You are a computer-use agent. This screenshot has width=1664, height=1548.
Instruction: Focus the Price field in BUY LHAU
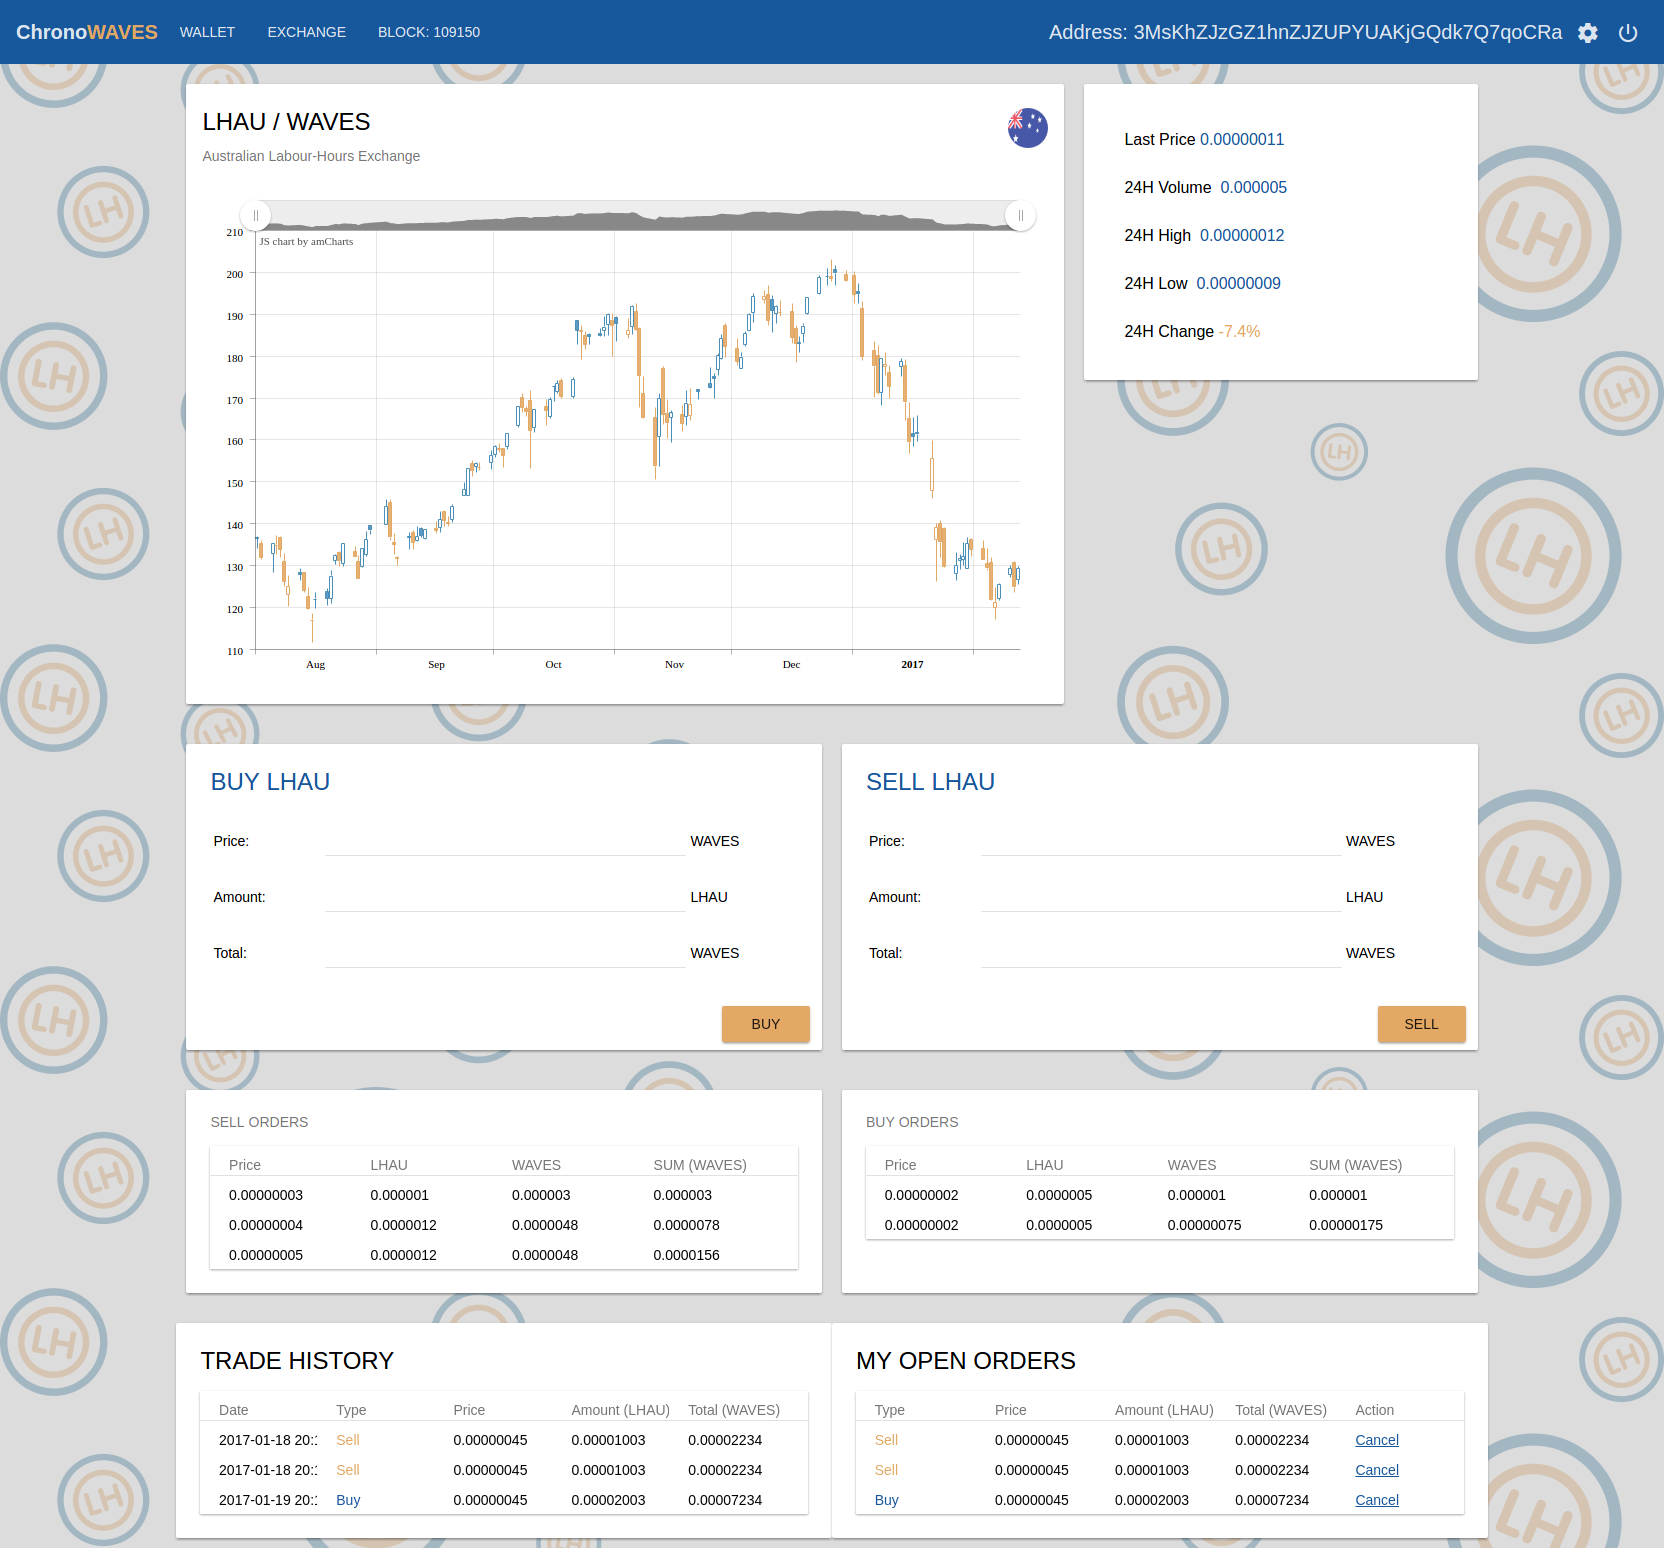coord(504,841)
